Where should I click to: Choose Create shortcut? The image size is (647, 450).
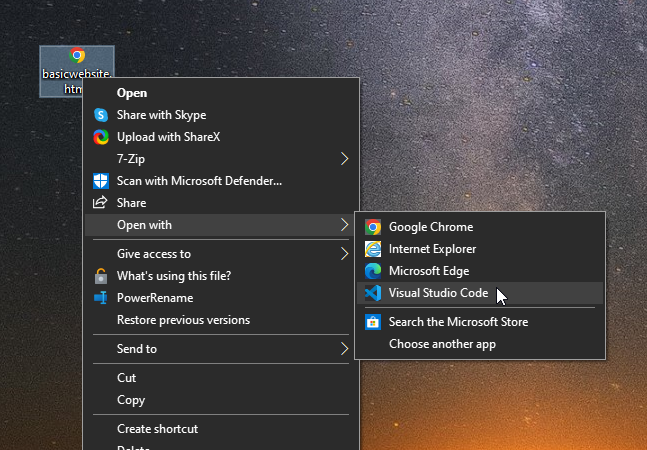point(221,429)
